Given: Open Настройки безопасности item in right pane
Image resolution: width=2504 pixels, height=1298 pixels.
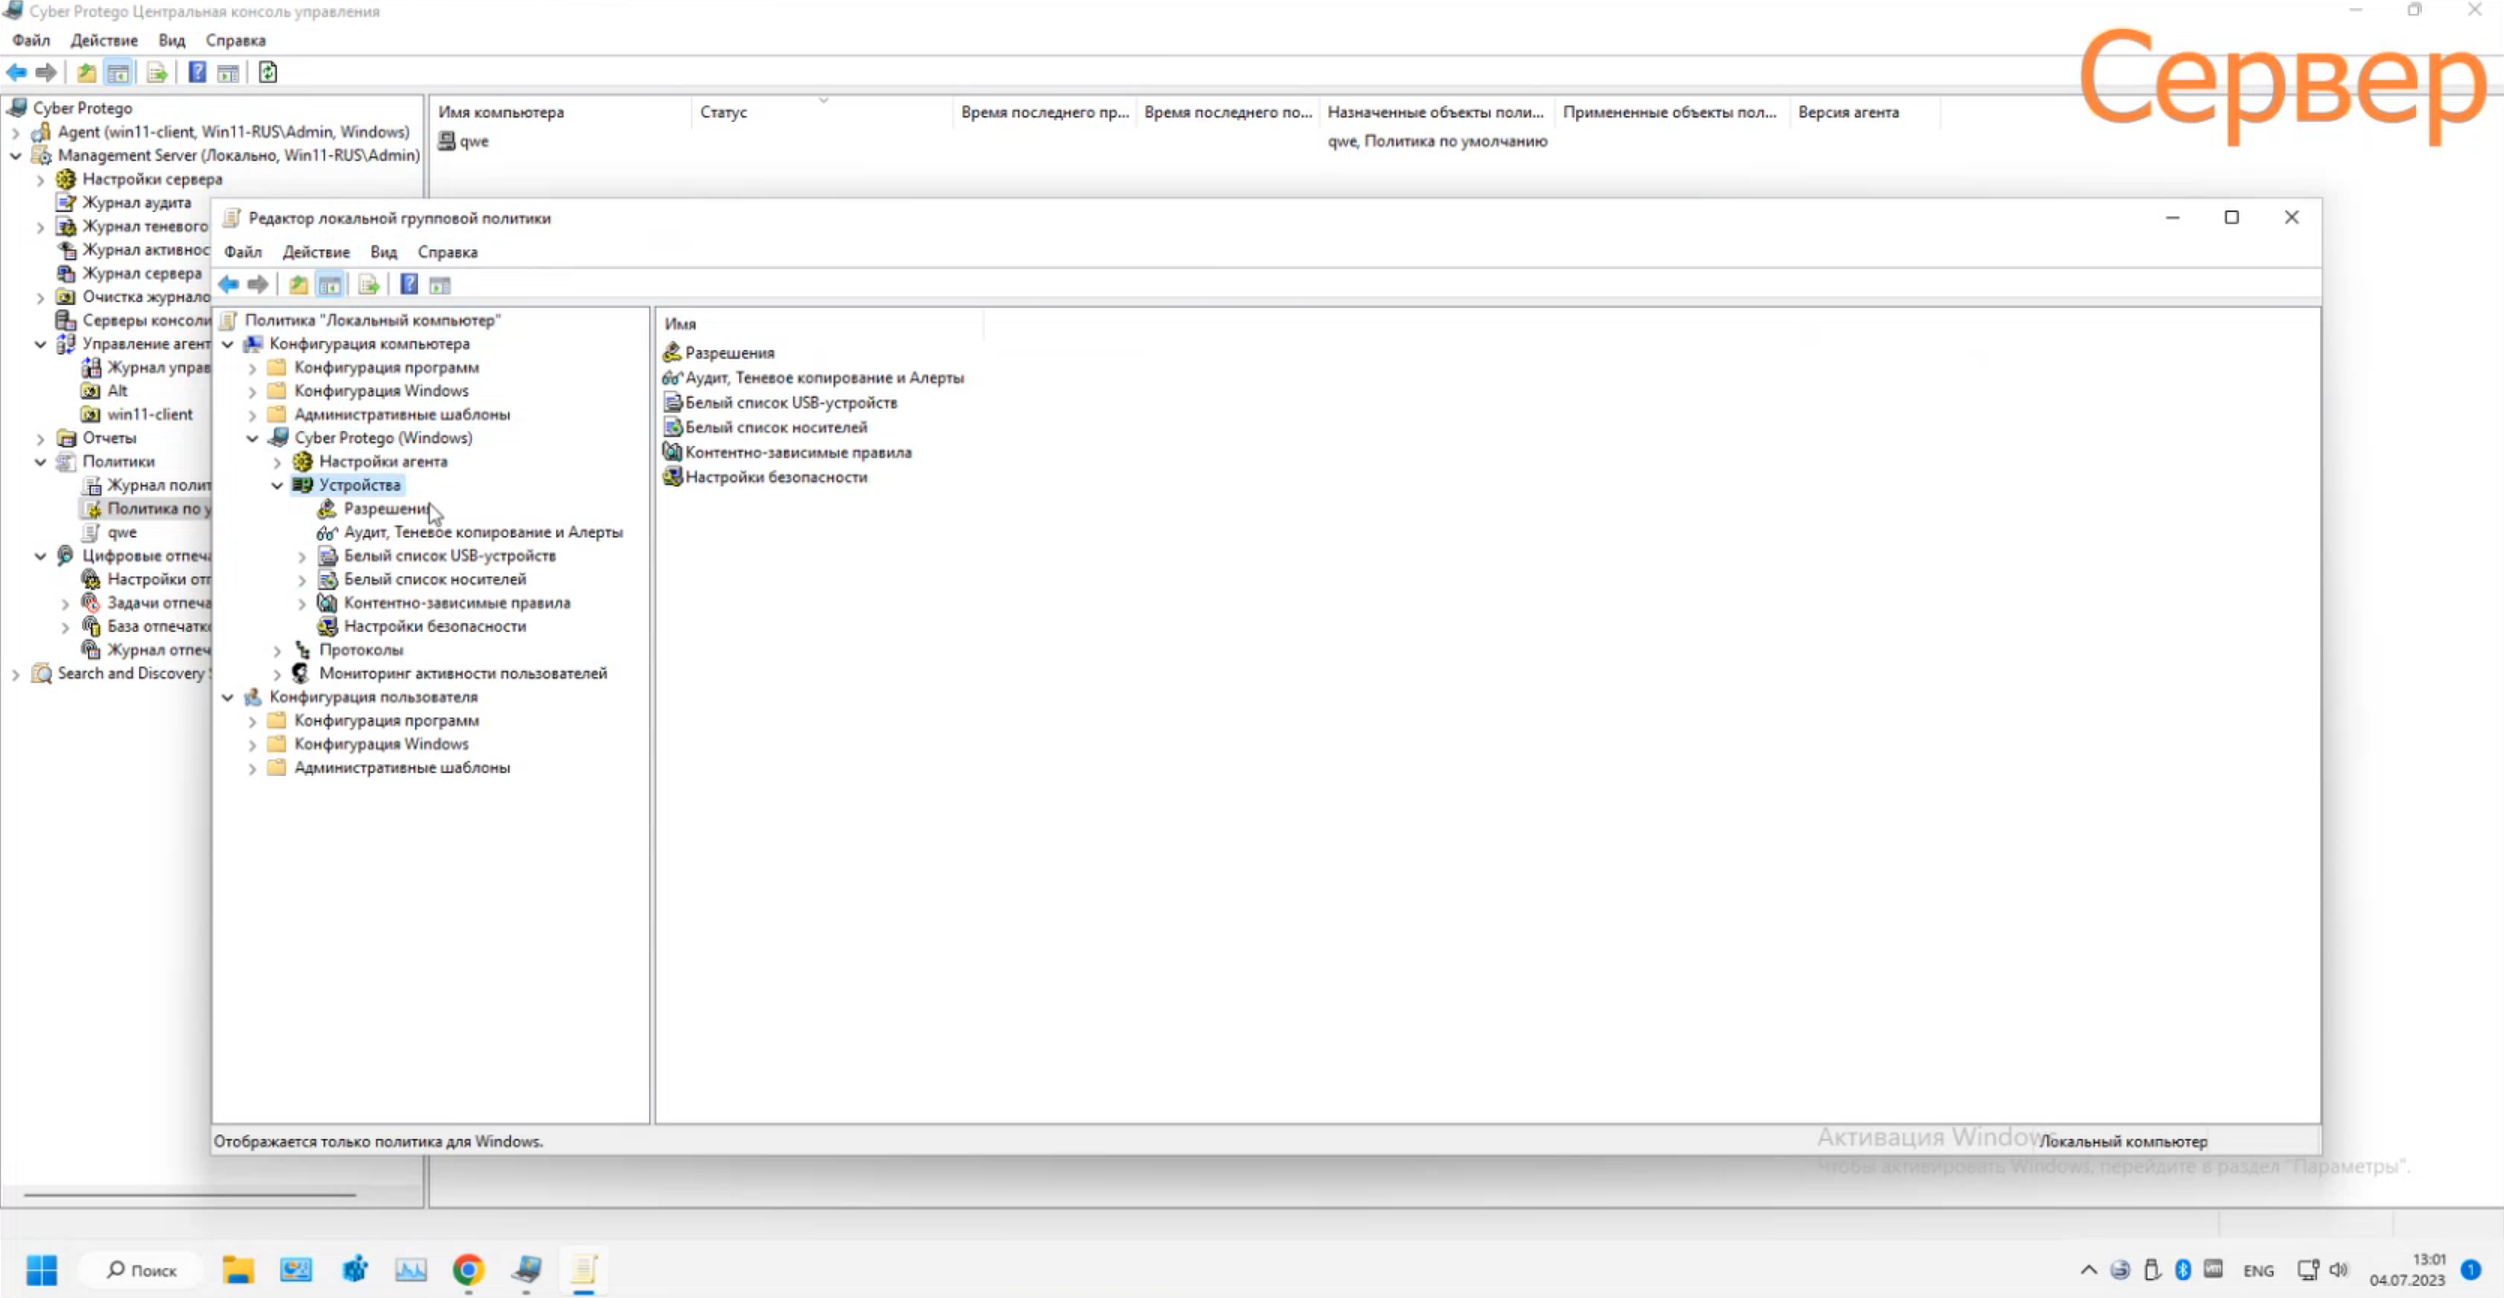Looking at the screenshot, I should click(775, 477).
